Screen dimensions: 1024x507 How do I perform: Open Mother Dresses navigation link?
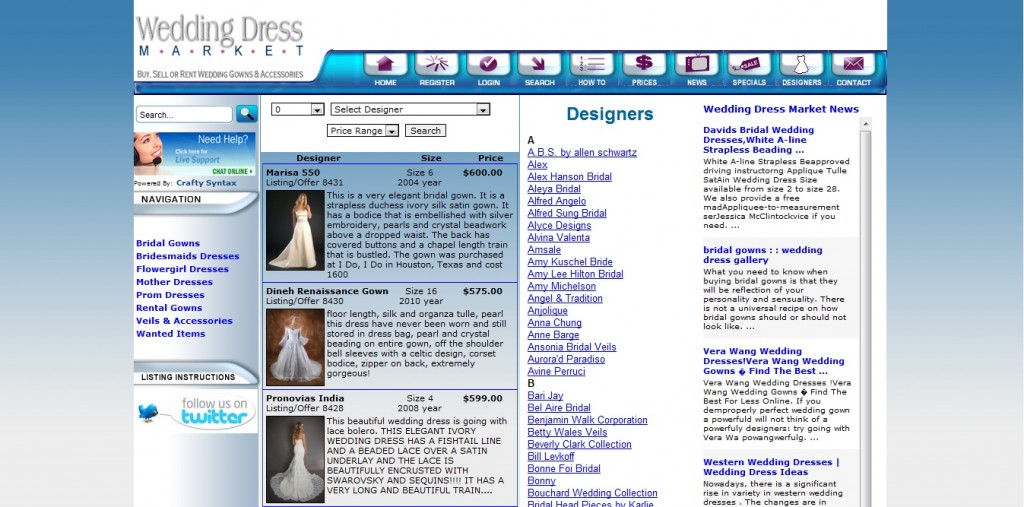coord(174,282)
